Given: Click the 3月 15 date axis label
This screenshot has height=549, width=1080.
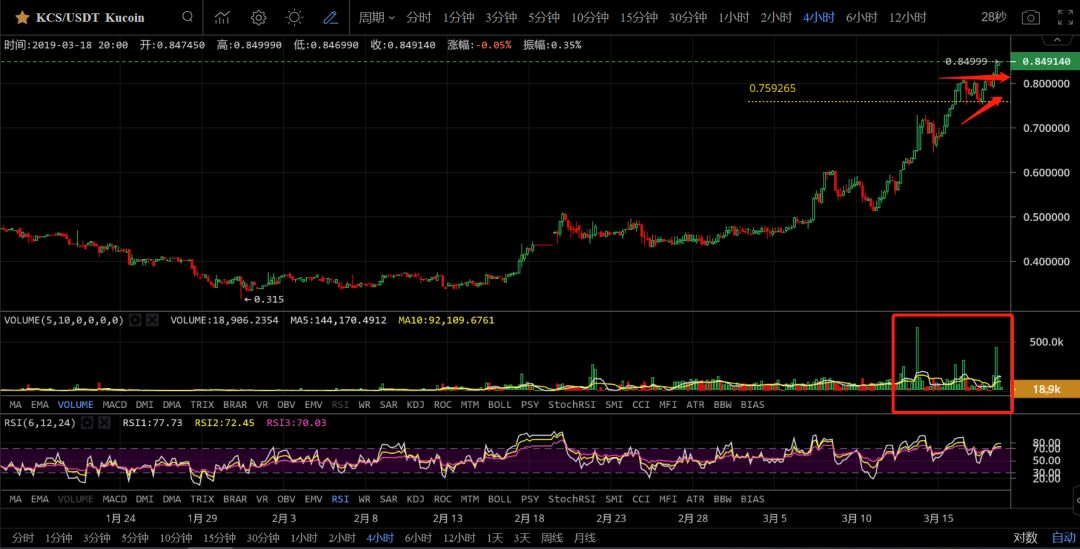Looking at the screenshot, I should pyautogui.click(x=938, y=519).
